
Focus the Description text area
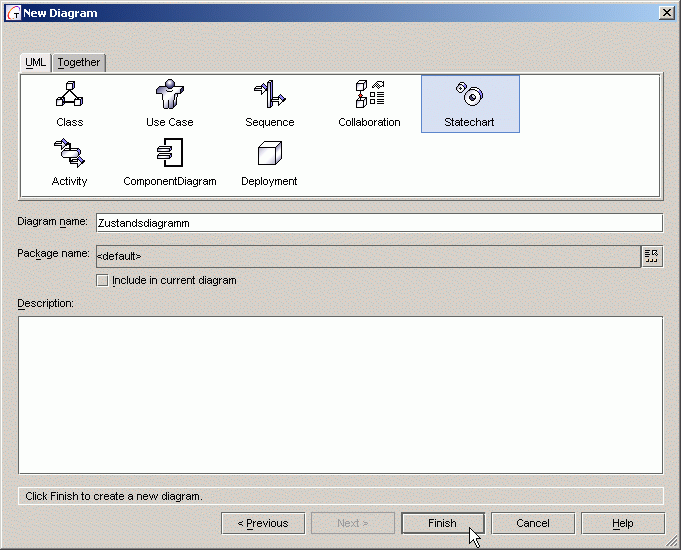(x=340, y=394)
